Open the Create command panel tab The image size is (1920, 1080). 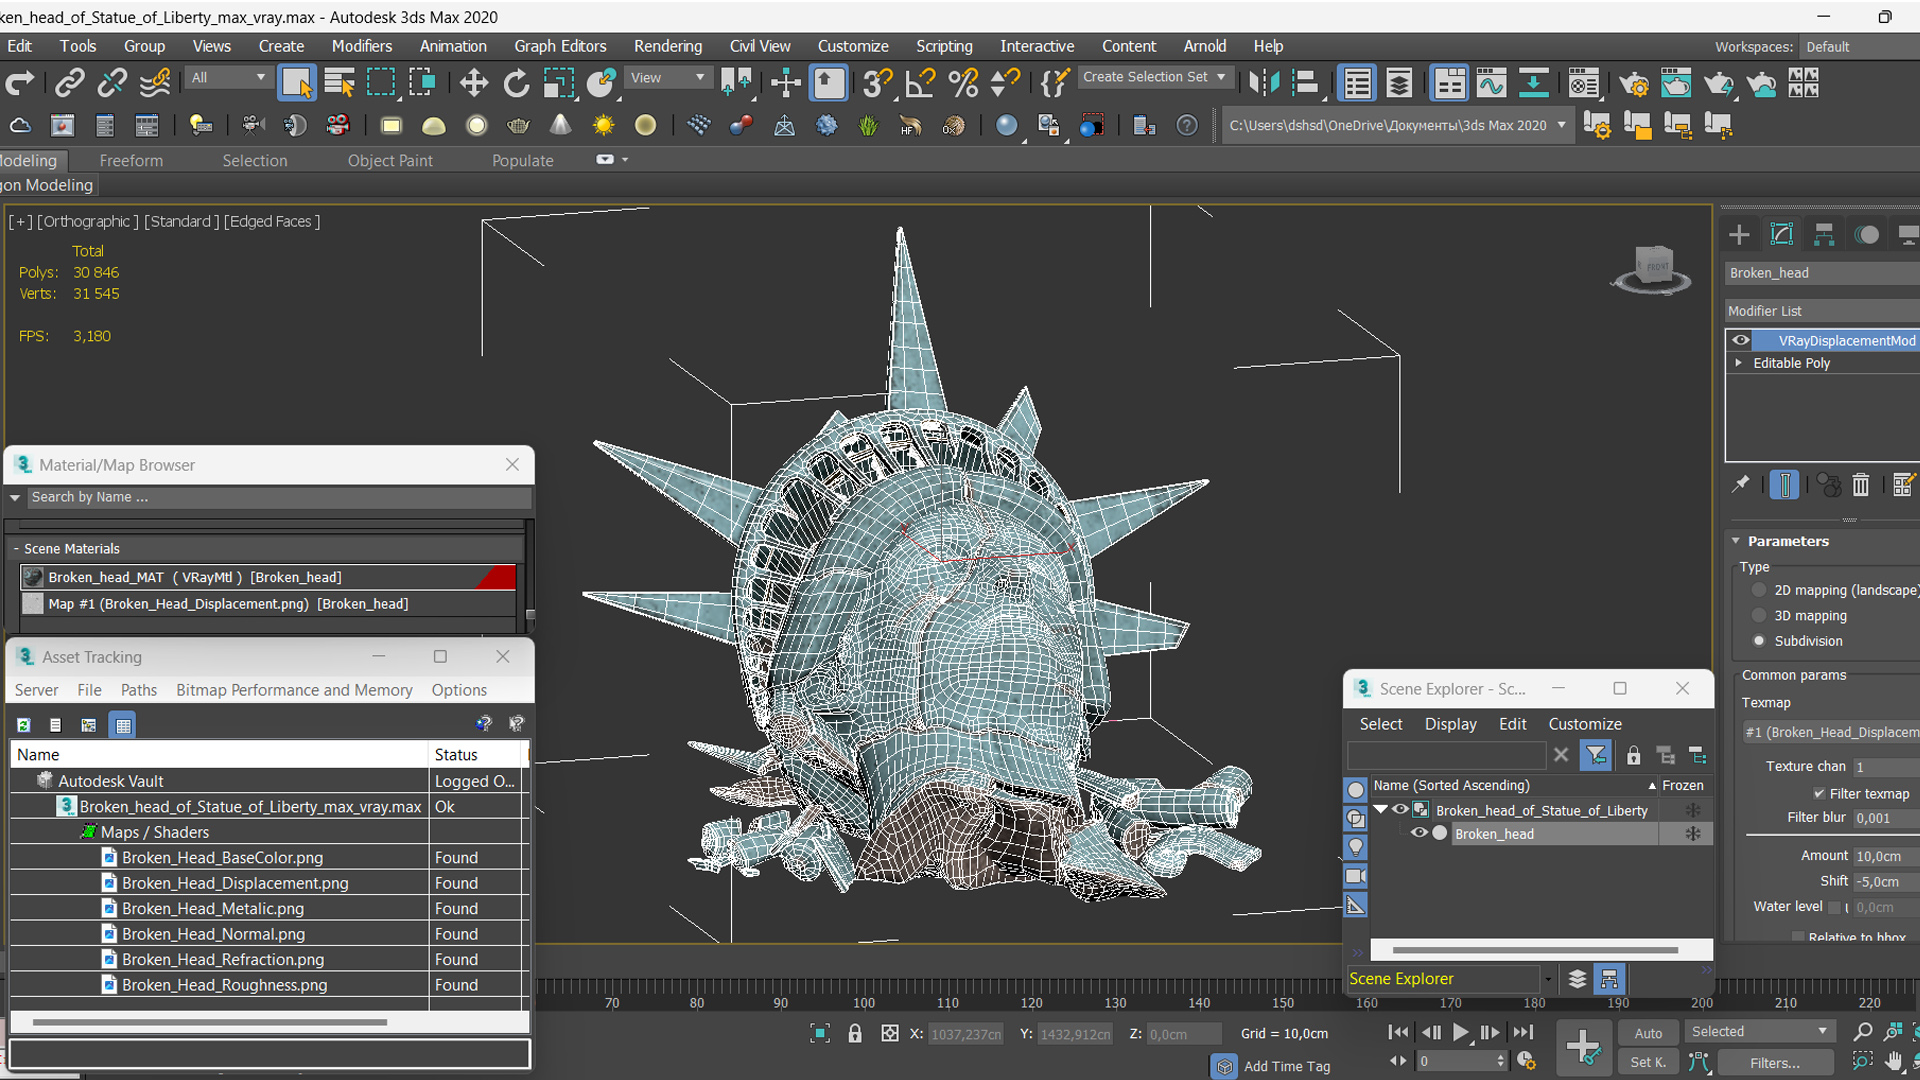coord(1739,234)
